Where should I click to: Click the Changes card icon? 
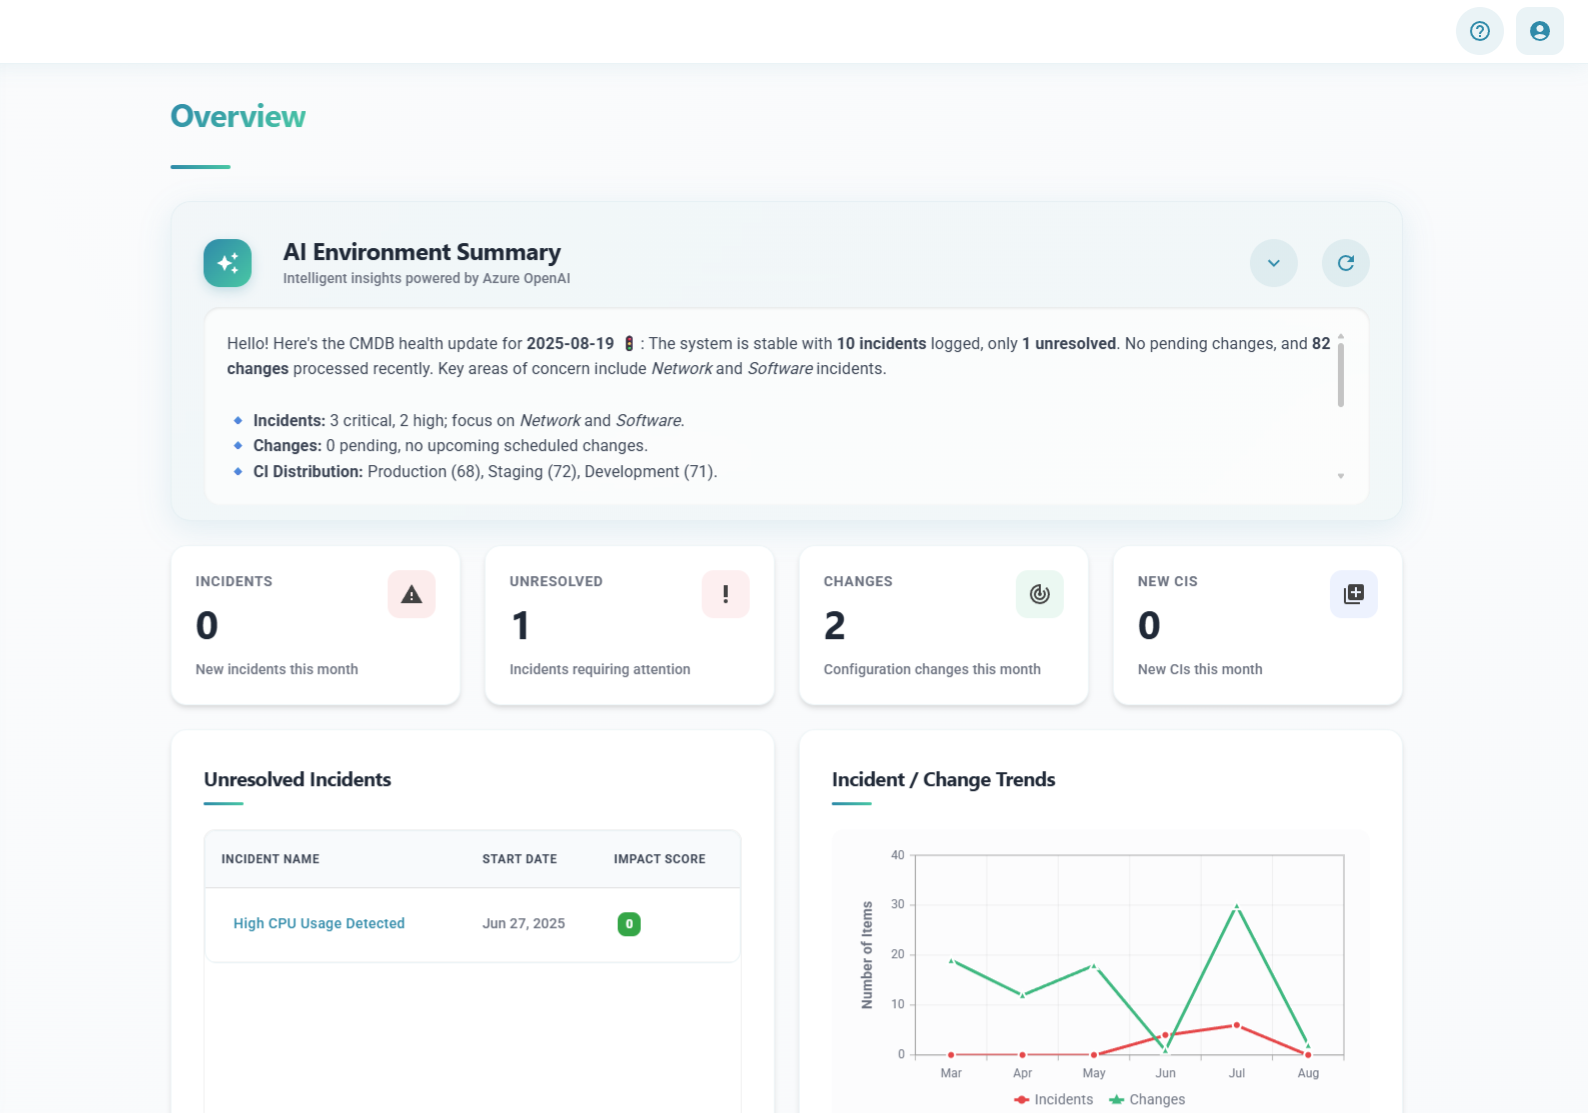tap(1039, 595)
